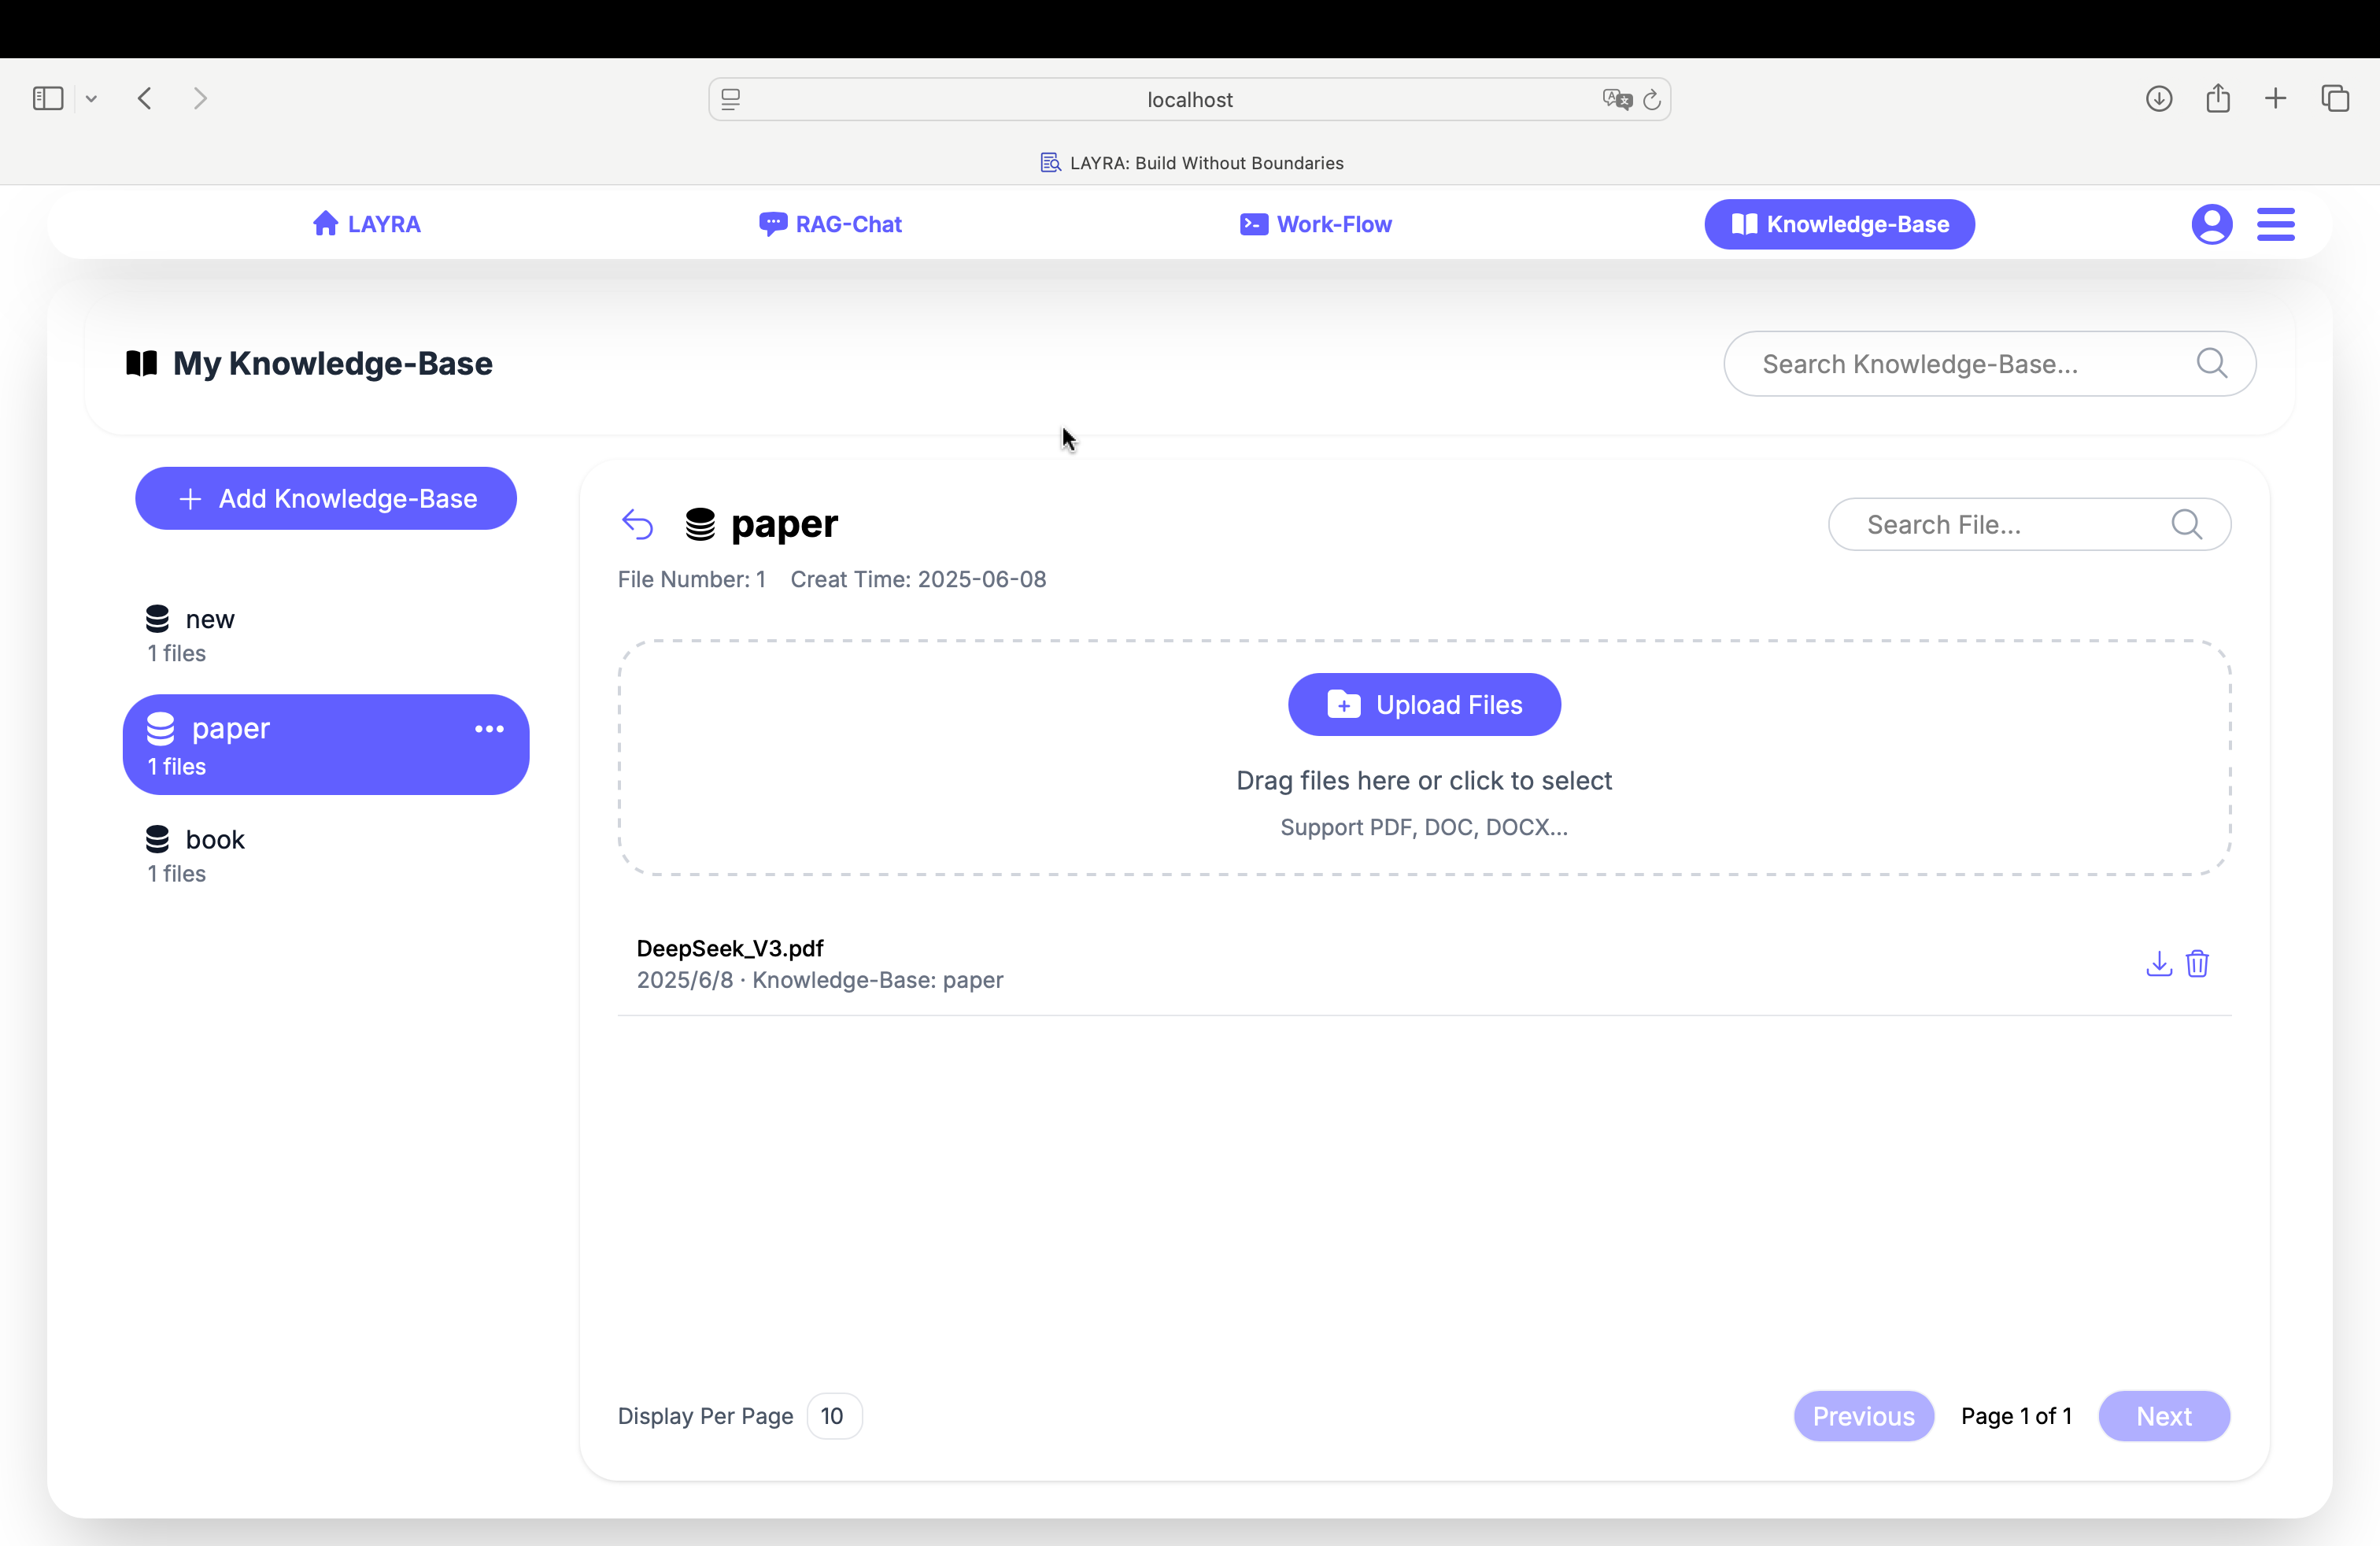Go to the Work-Flow tab
Image resolution: width=2380 pixels, height=1546 pixels.
[x=1315, y=224]
